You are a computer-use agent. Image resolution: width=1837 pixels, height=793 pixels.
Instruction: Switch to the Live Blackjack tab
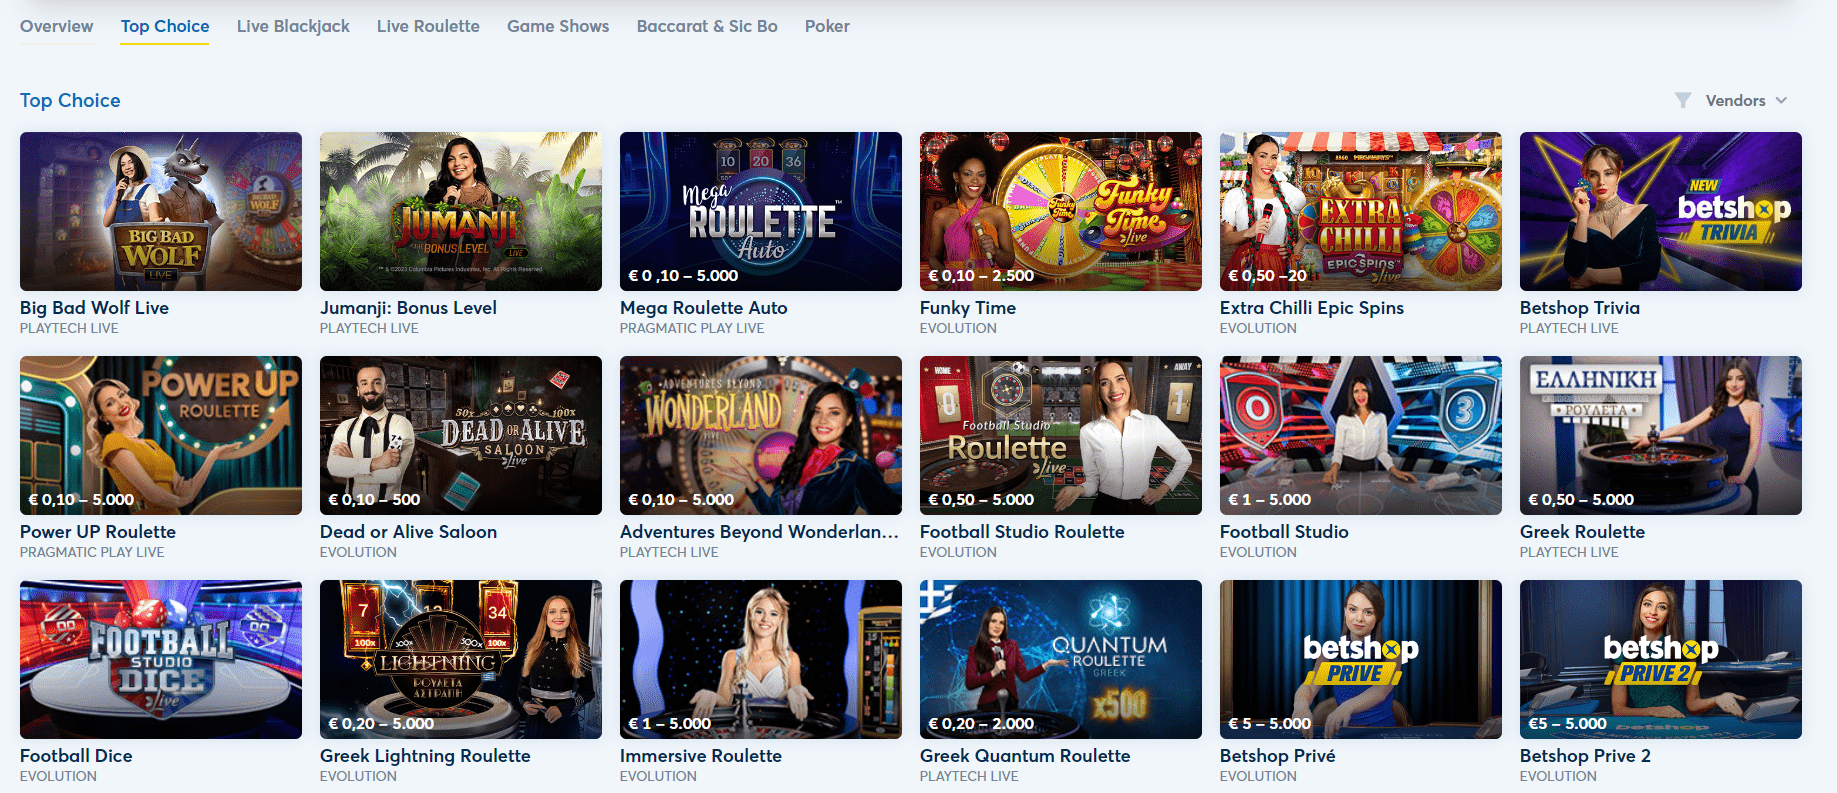click(293, 26)
